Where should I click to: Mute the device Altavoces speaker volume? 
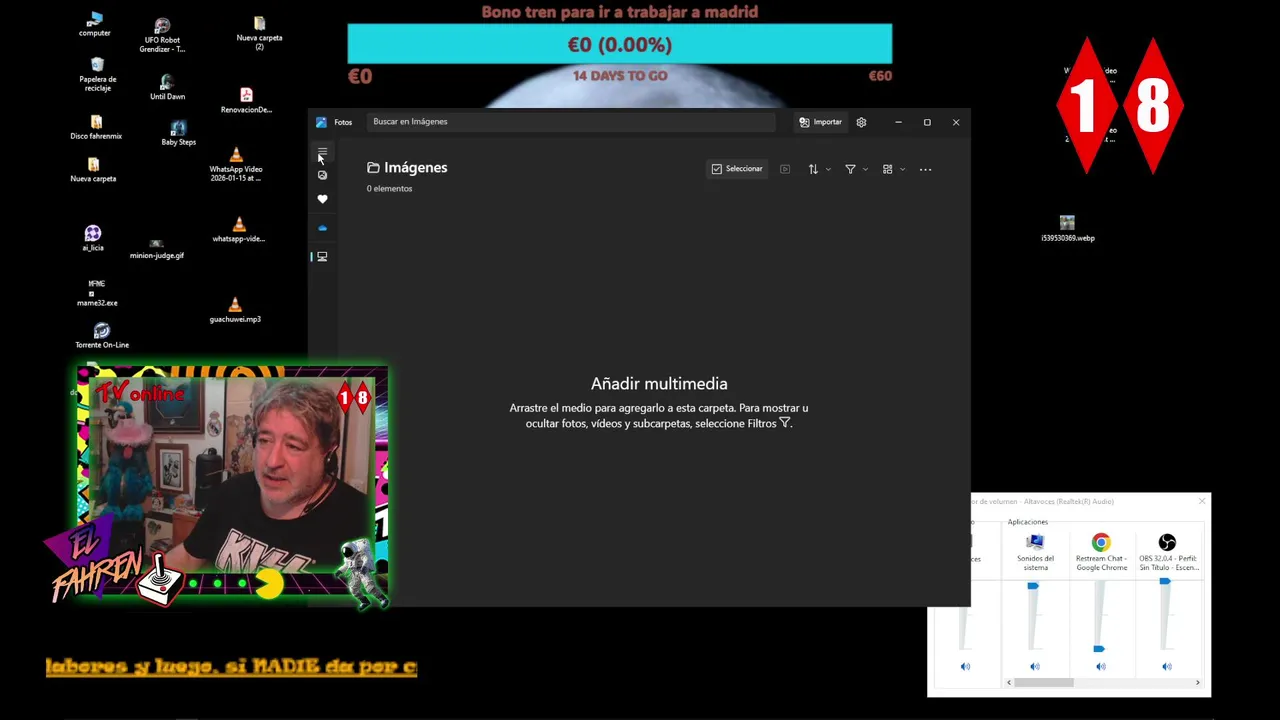(x=965, y=666)
